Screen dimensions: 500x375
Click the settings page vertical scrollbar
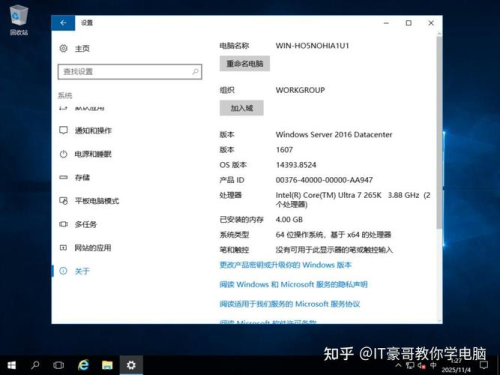coord(439,133)
